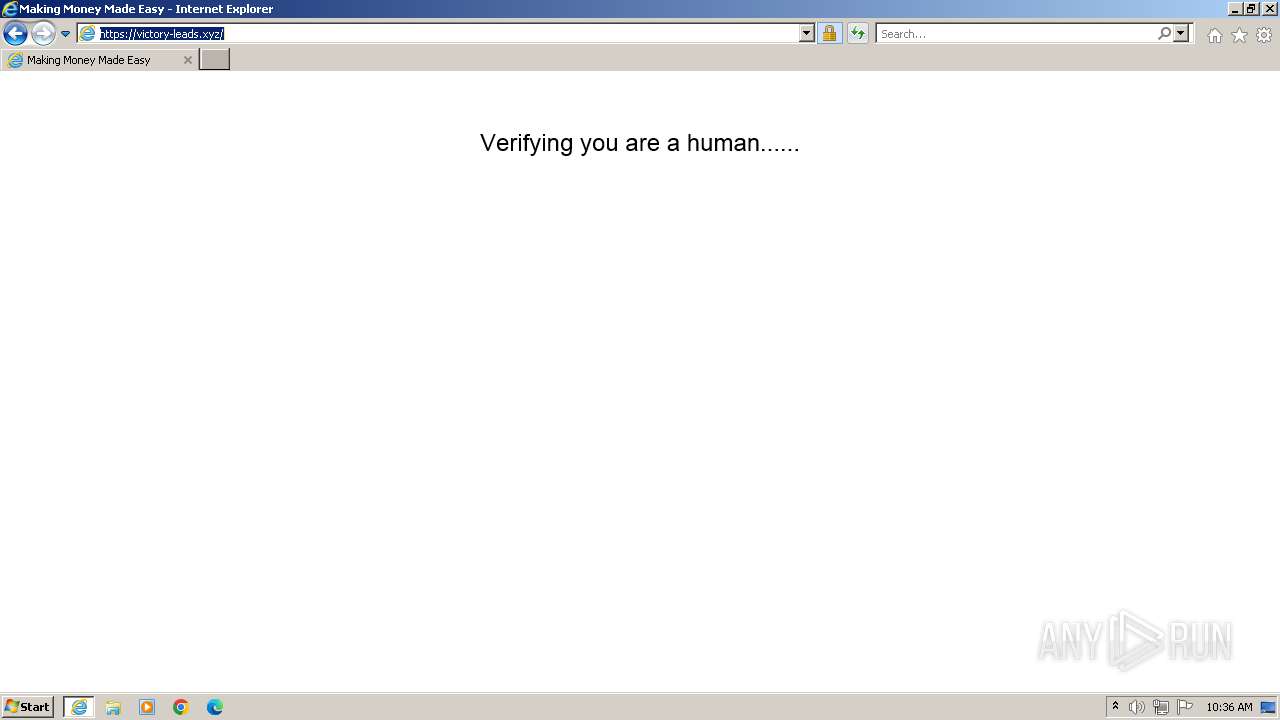Viewport: 1280px width, 720px height.
Task: Open Microsoft Edge from the taskbar
Action: click(215, 707)
